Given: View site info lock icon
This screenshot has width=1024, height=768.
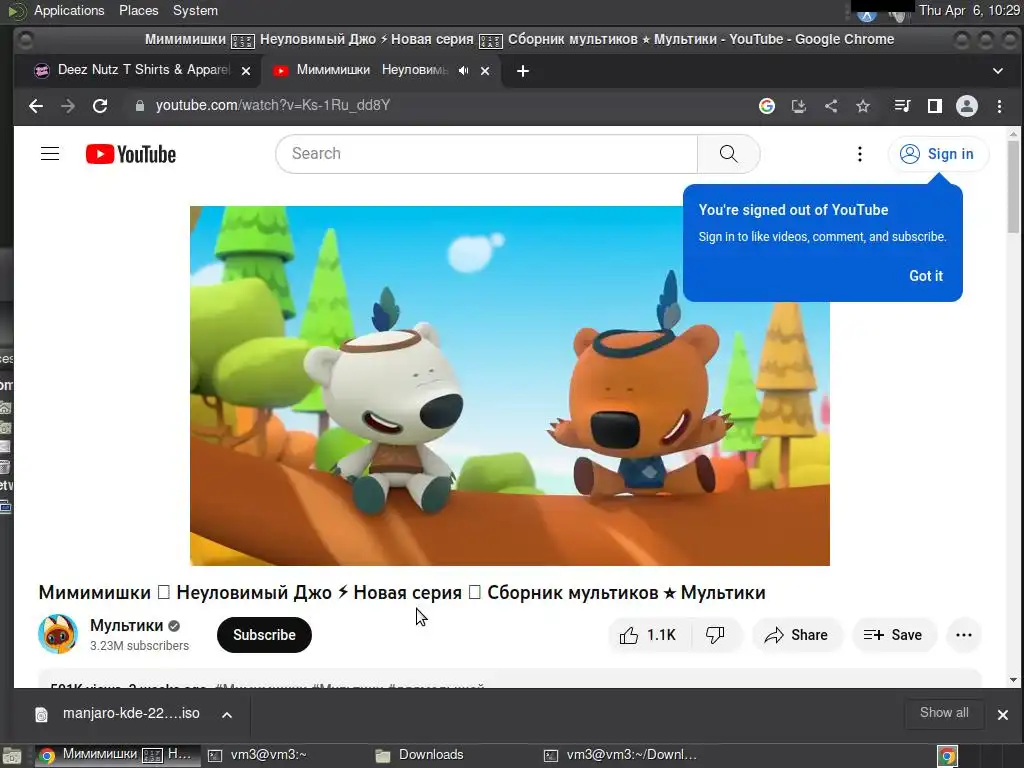Looking at the screenshot, I should point(139,106).
